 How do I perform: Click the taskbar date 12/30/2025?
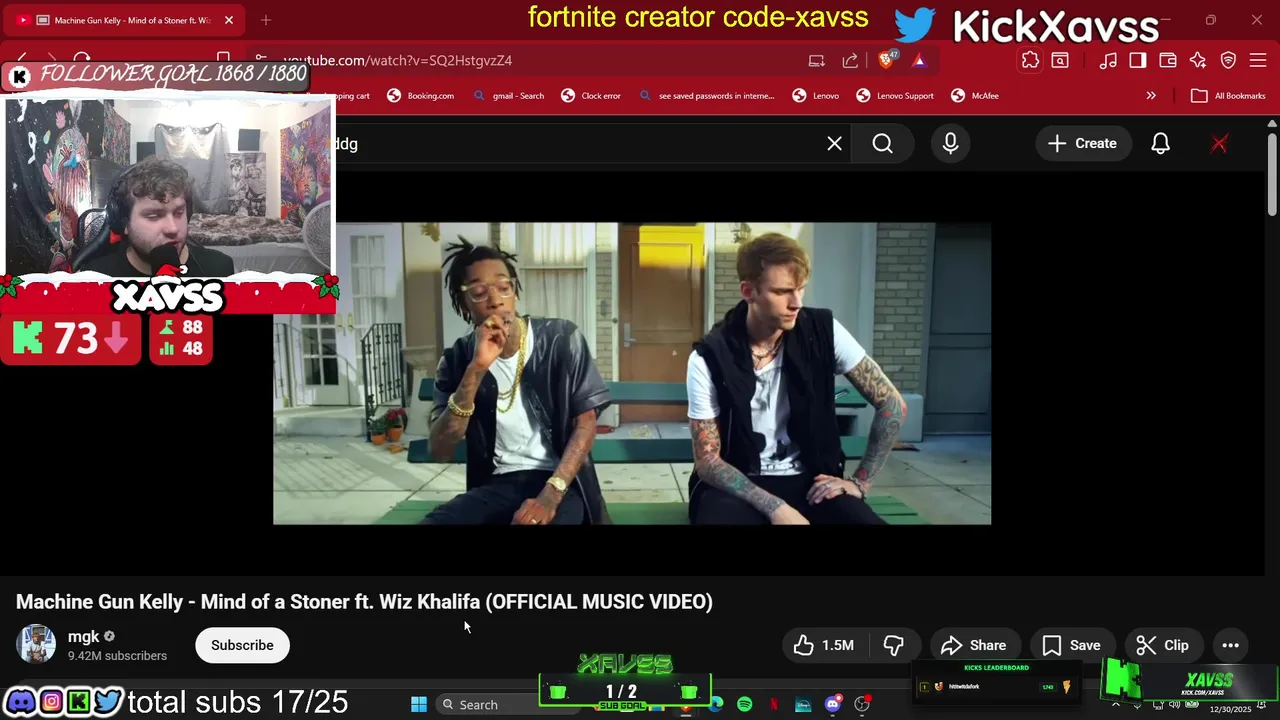1230,710
